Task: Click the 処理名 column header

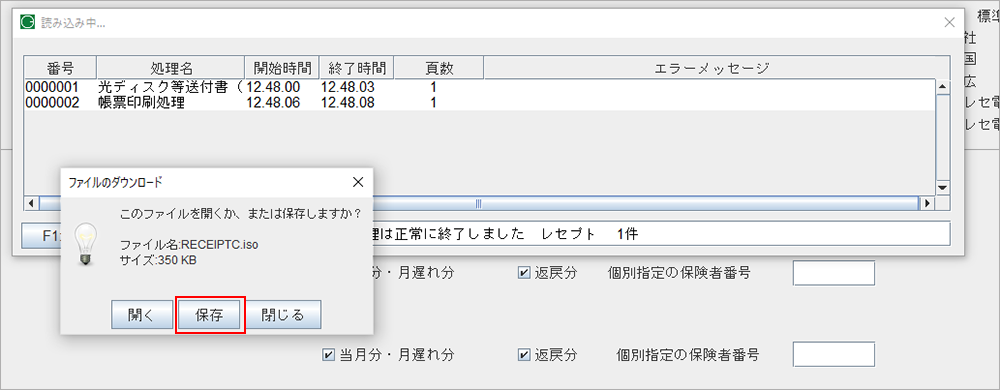Action: 170,68
